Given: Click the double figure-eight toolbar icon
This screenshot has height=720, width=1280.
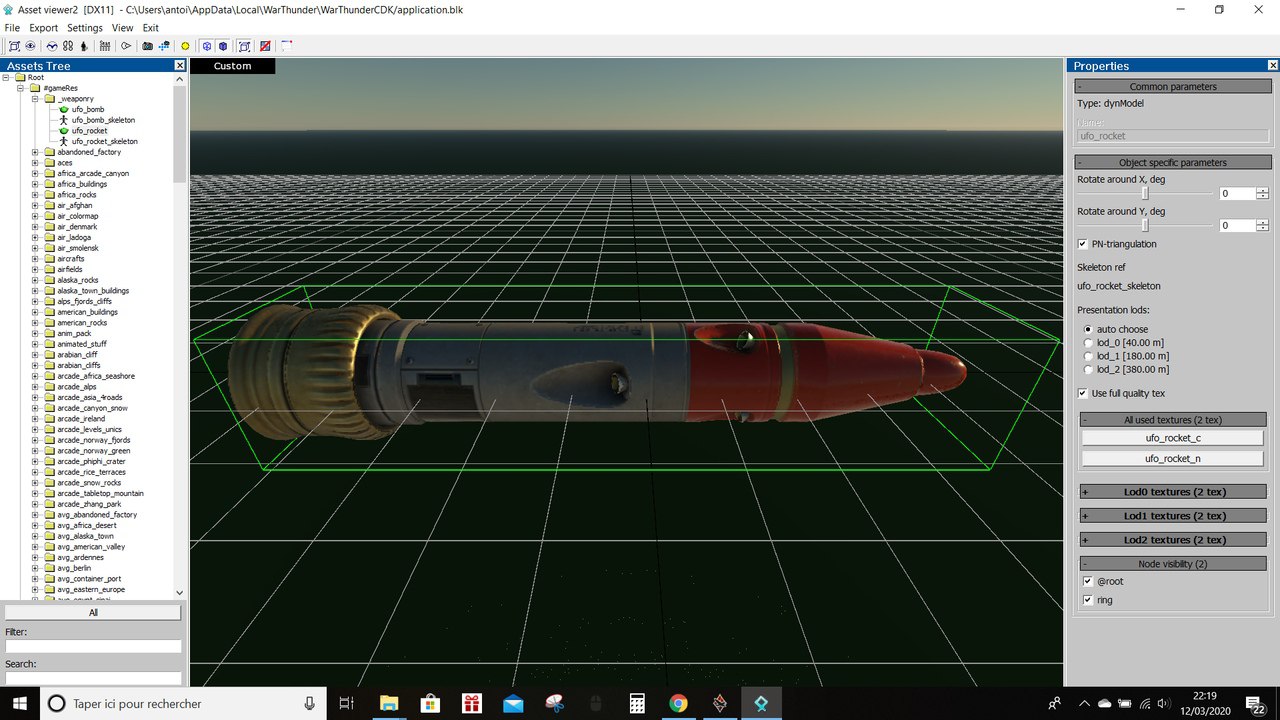Looking at the screenshot, I should point(68,46).
